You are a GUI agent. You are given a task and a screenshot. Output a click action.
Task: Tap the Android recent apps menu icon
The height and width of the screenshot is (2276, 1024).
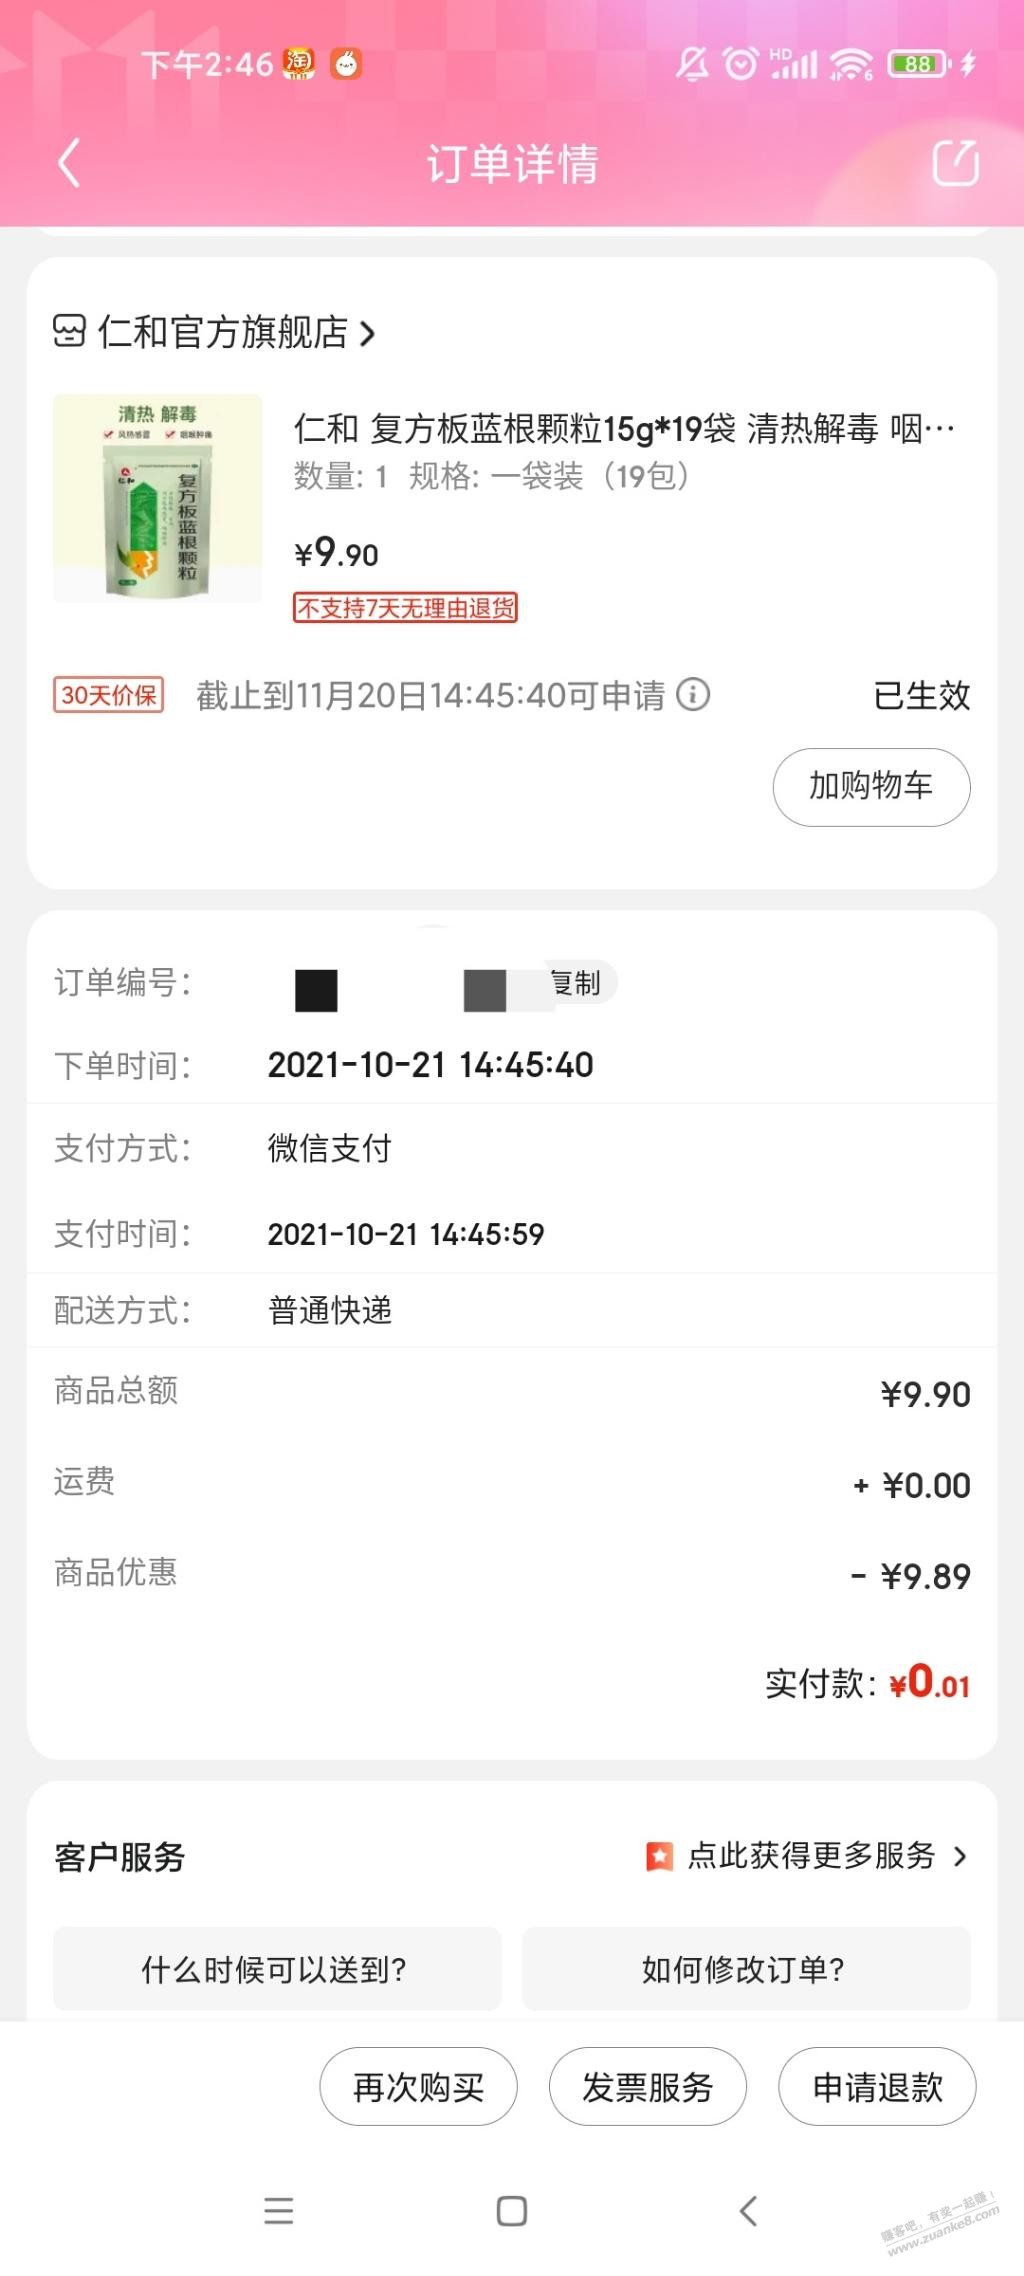[x=279, y=2211]
